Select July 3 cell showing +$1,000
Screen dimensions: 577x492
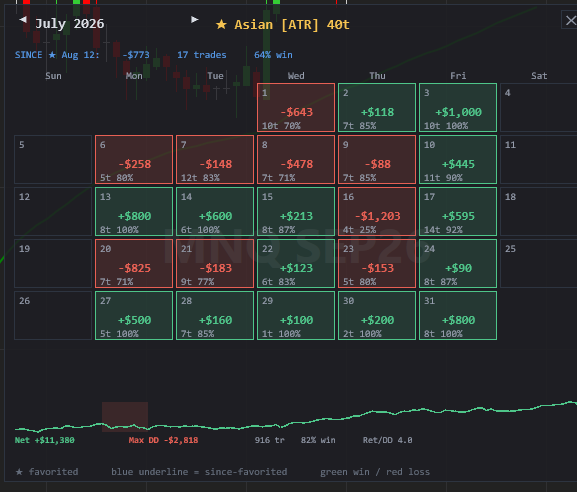(x=458, y=107)
